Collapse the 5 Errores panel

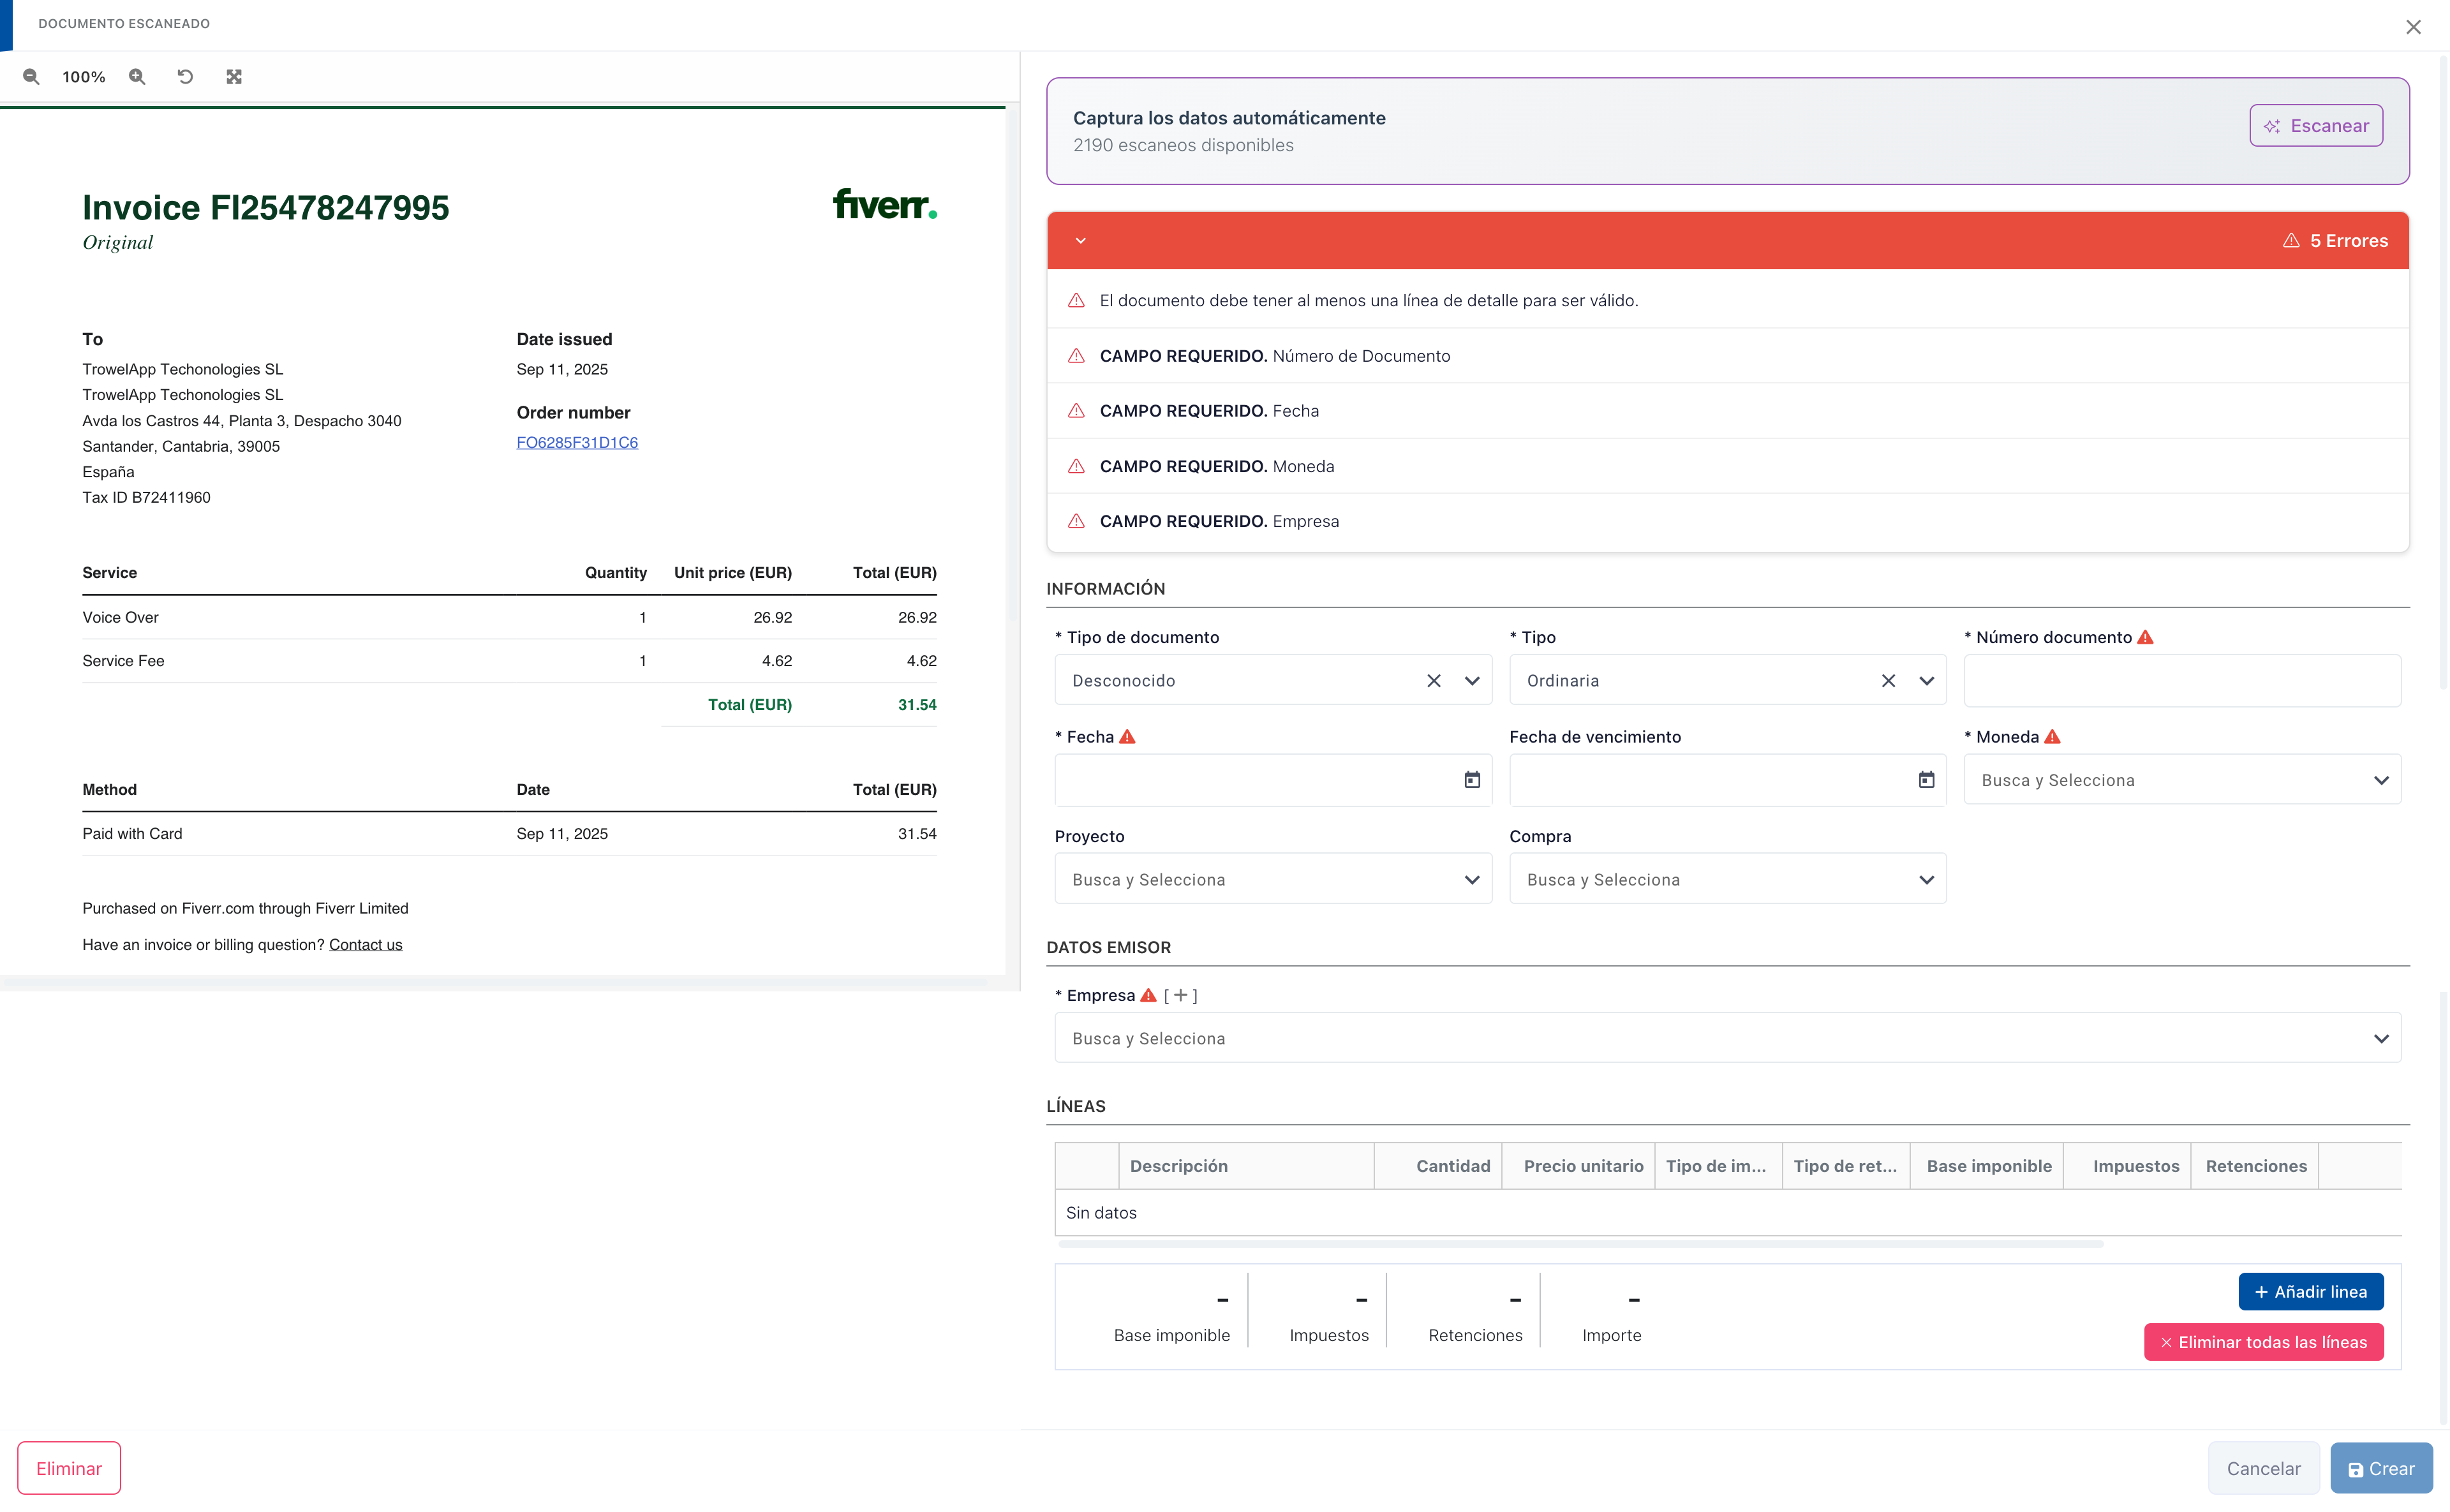(1080, 241)
